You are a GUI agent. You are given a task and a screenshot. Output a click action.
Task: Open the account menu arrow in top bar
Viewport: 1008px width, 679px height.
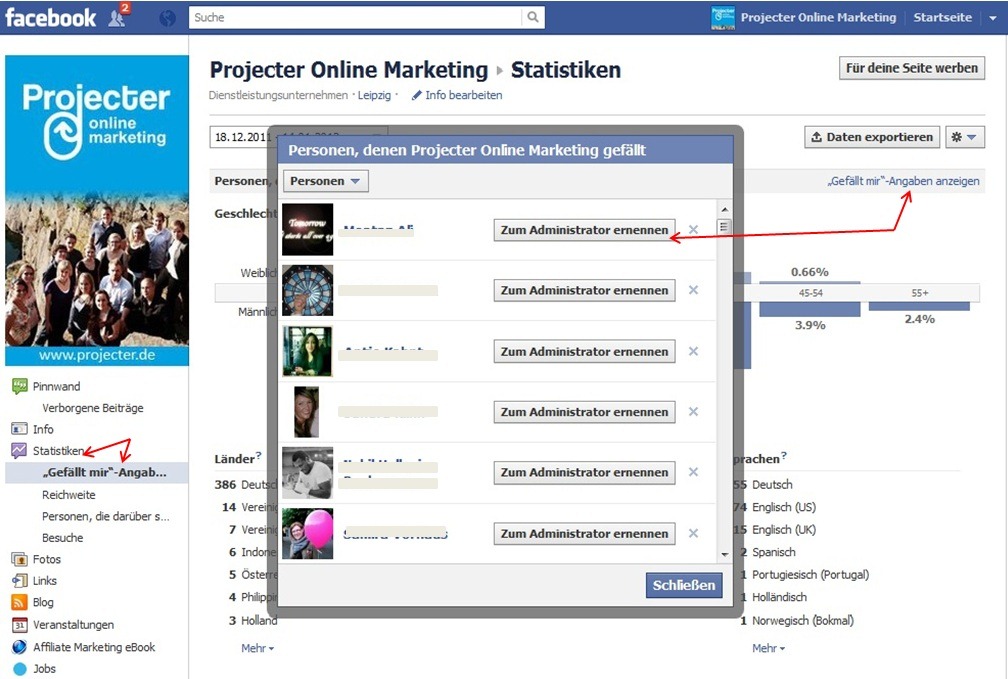(x=993, y=18)
